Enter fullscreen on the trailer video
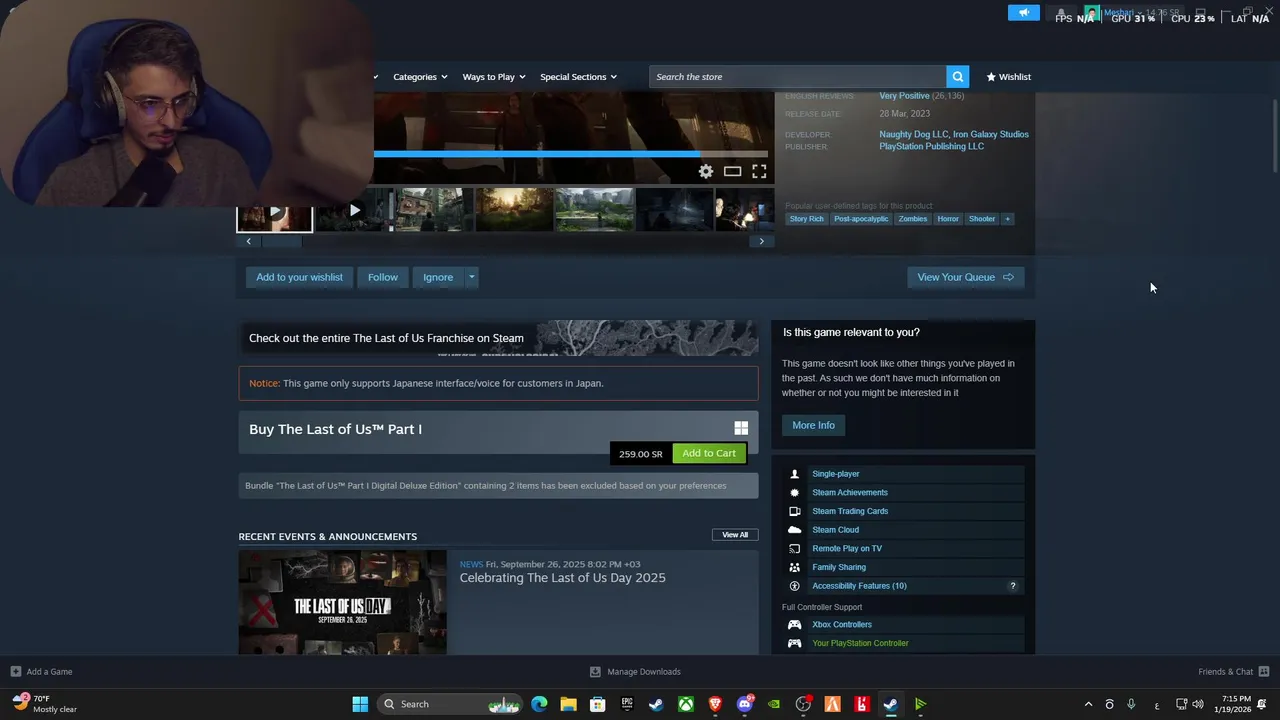The width and height of the screenshot is (1280, 720). (759, 172)
